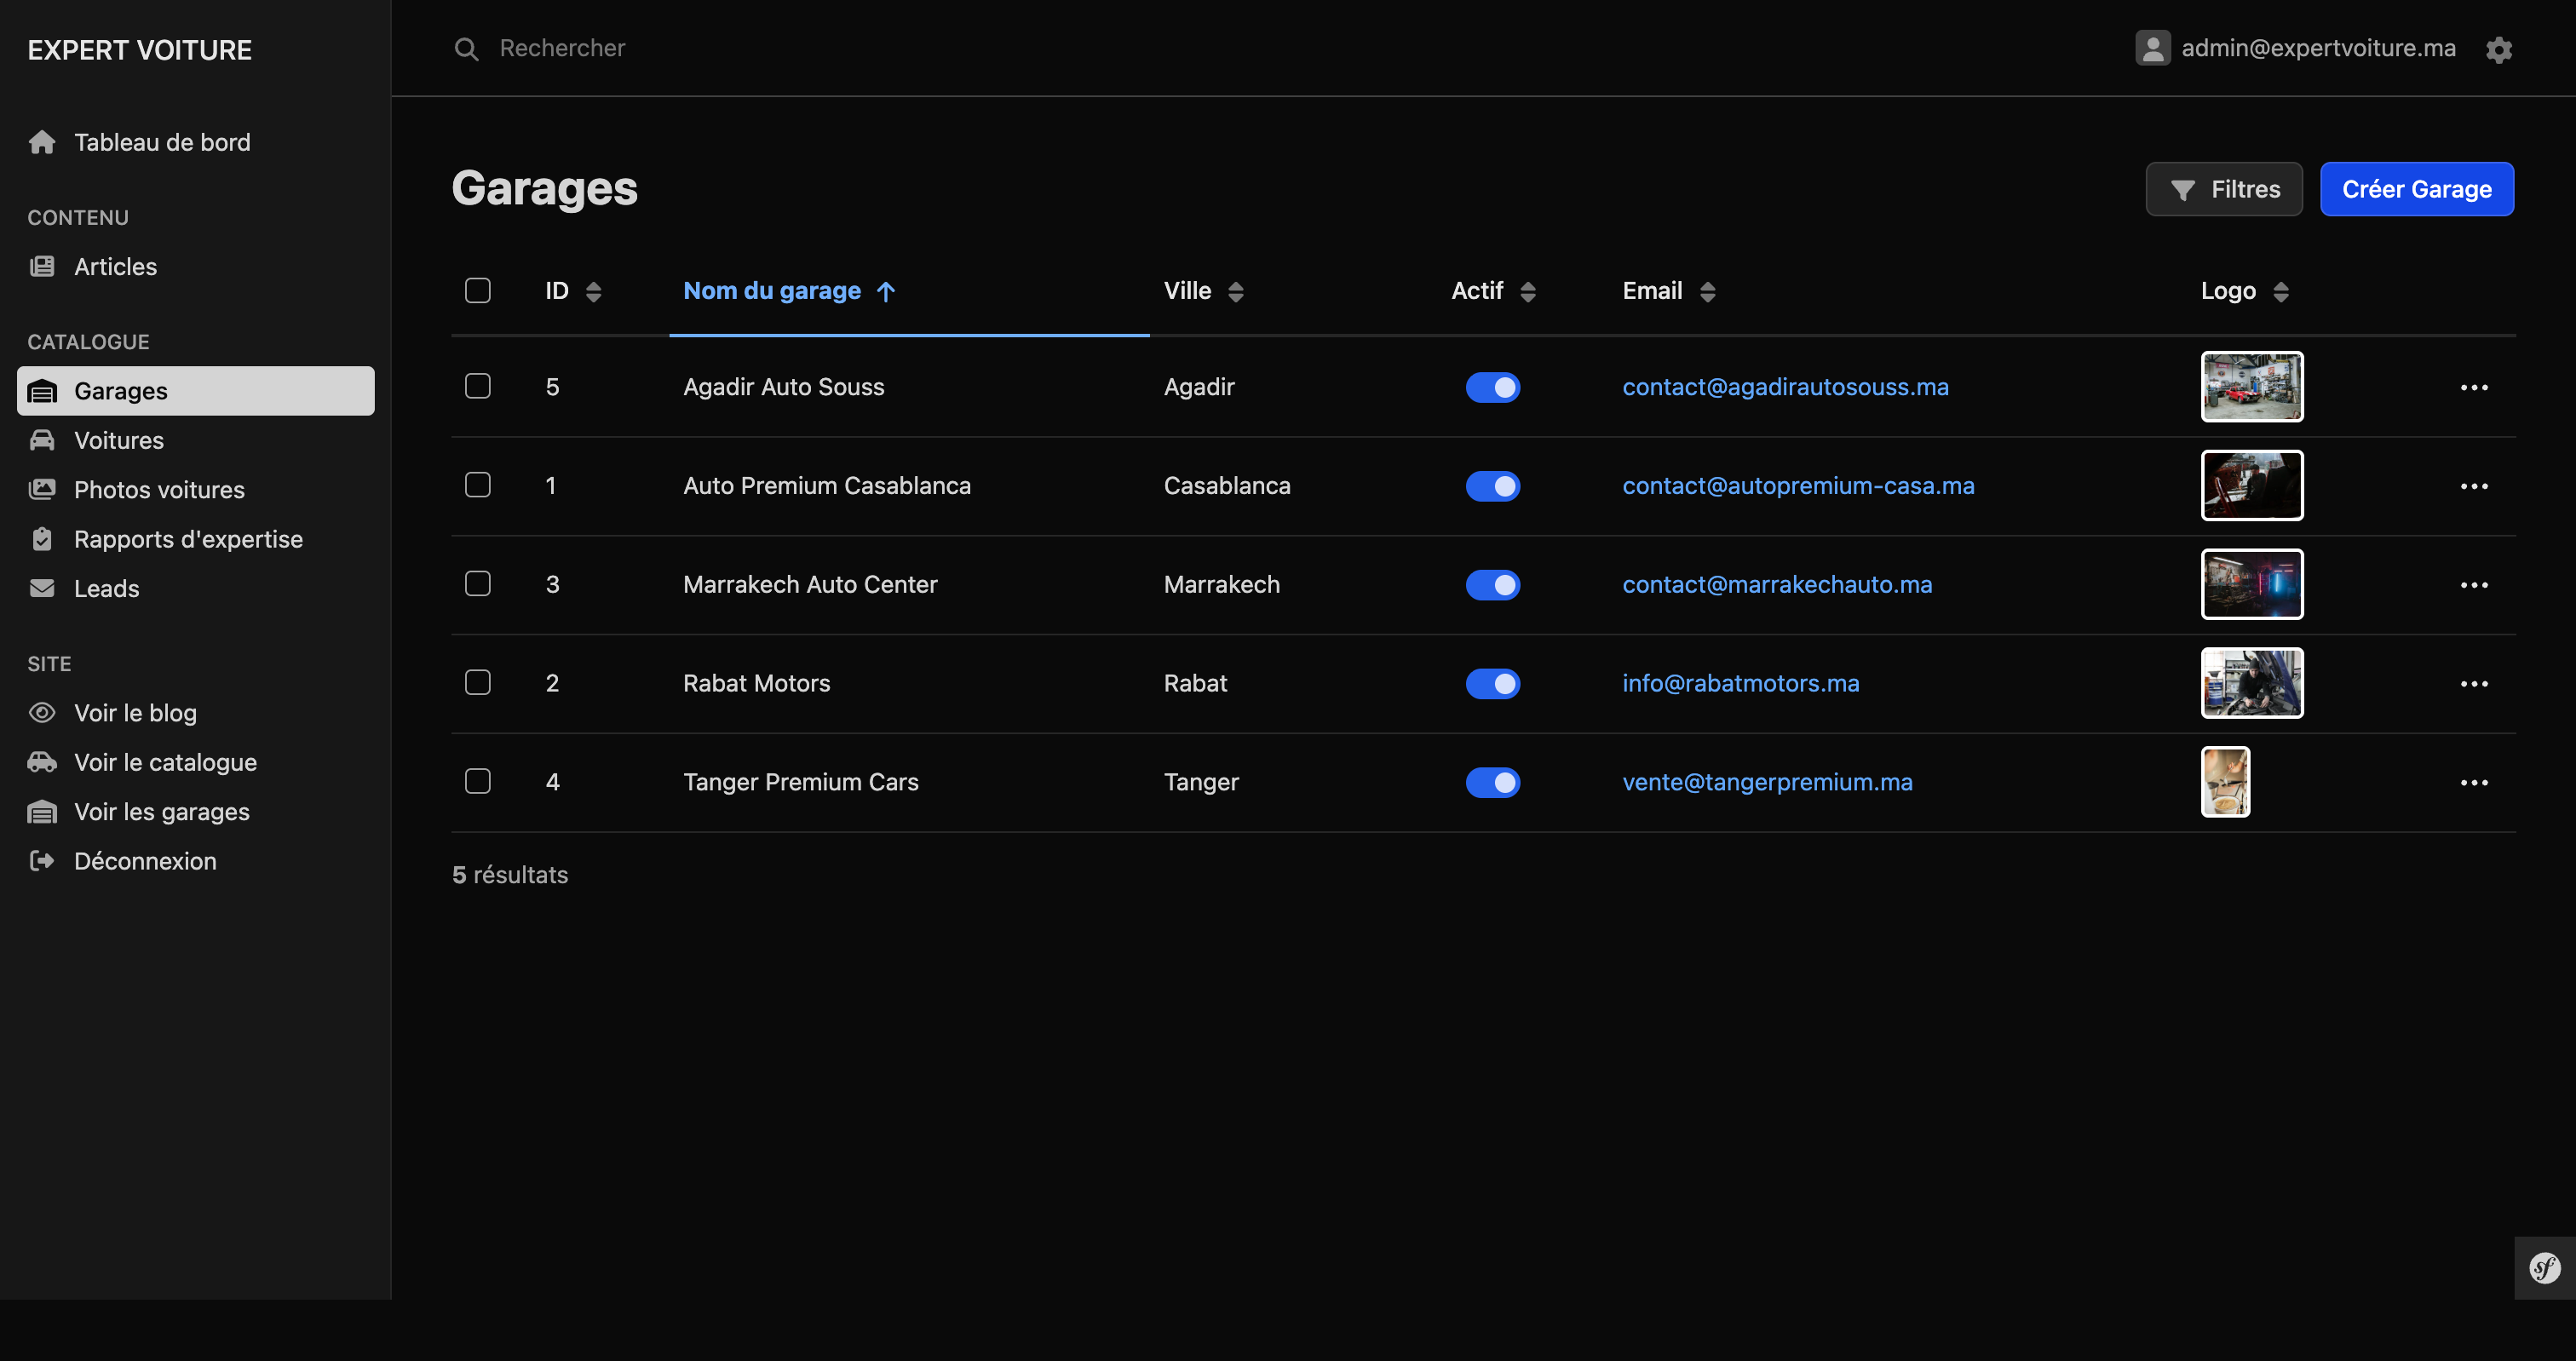Screen dimensions: 2576x1361
Task: Click the home icon beside Tableau de bord
Action: pyautogui.click(x=42, y=142)
